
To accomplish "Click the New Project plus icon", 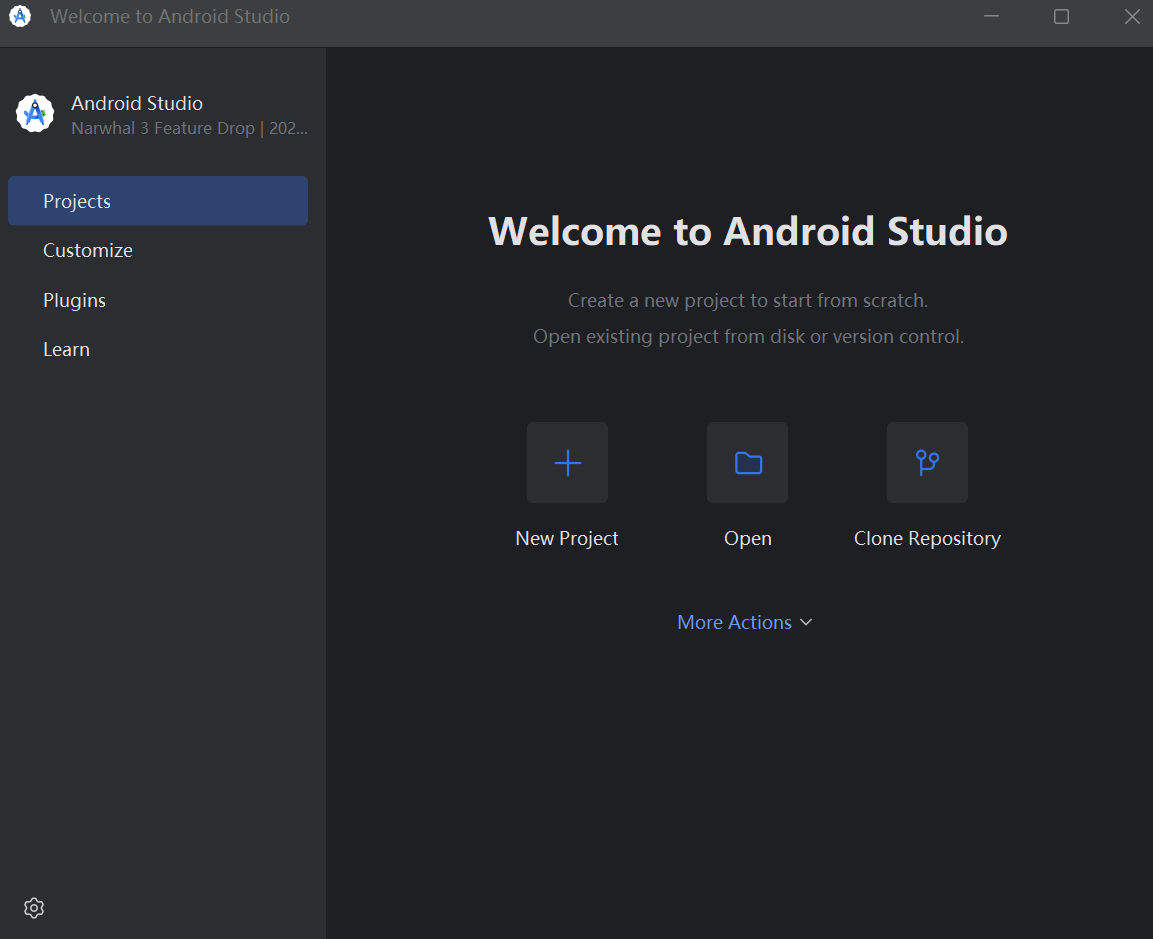I will pyautogui.click(x=567, y=462).
